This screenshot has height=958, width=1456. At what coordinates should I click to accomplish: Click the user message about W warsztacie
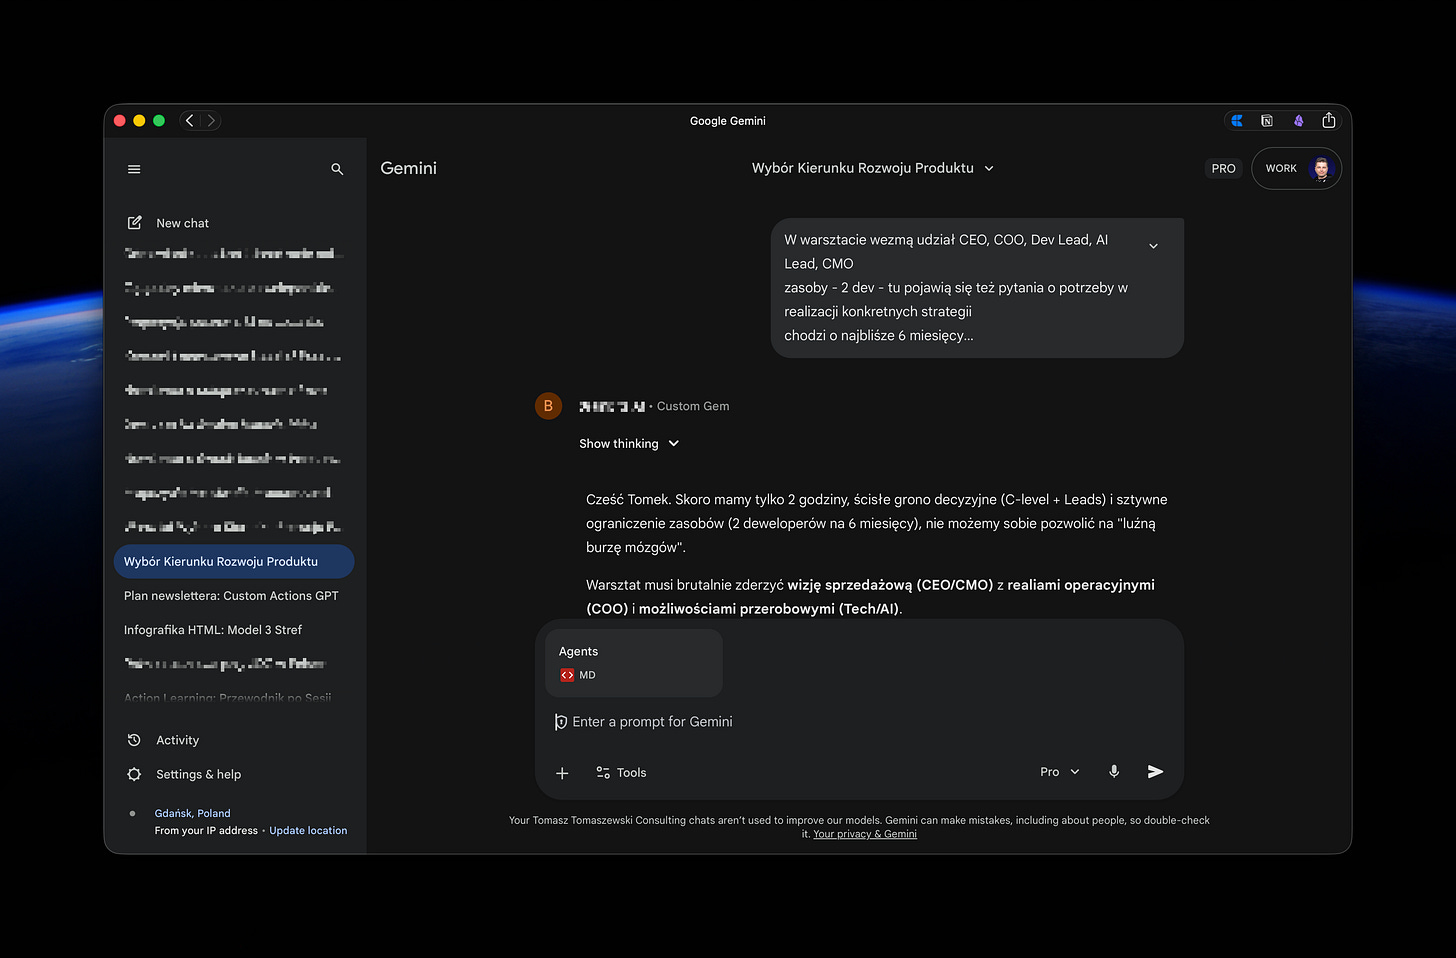click(977, 287)
